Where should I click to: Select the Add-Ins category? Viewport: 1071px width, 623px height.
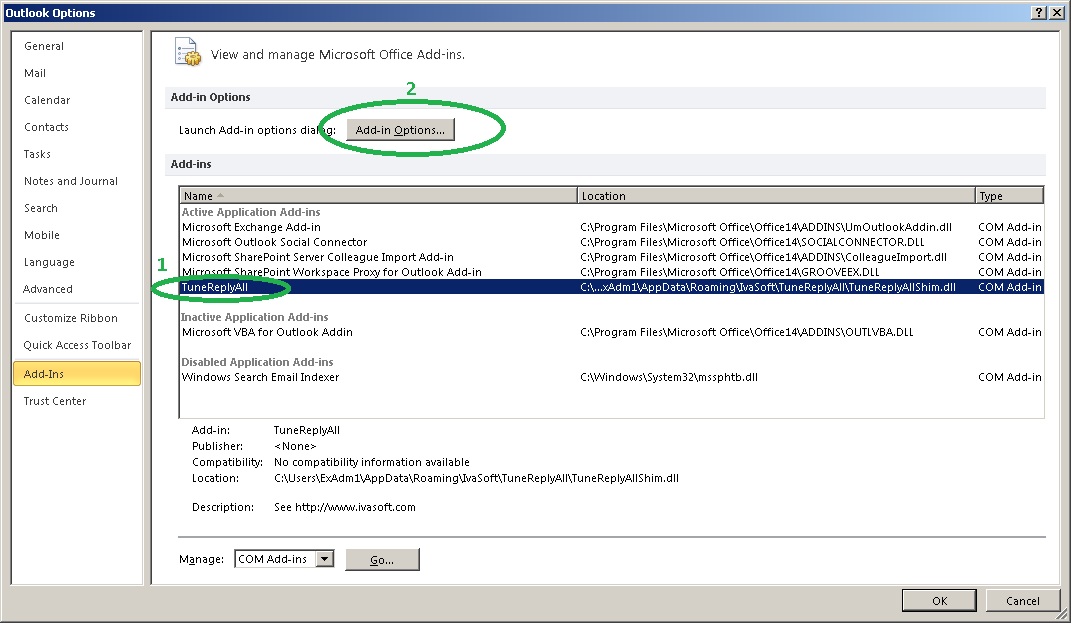click(76, 374)
